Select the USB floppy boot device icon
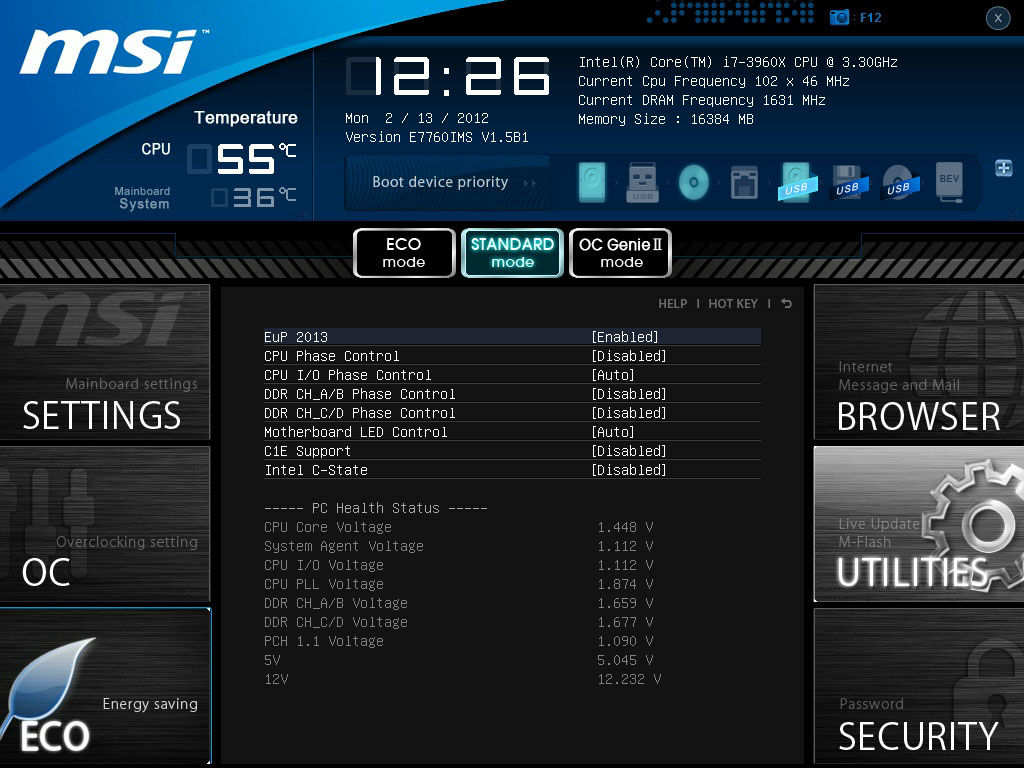The width and height of the screenshot is (1024, 768). coord(848,182)
